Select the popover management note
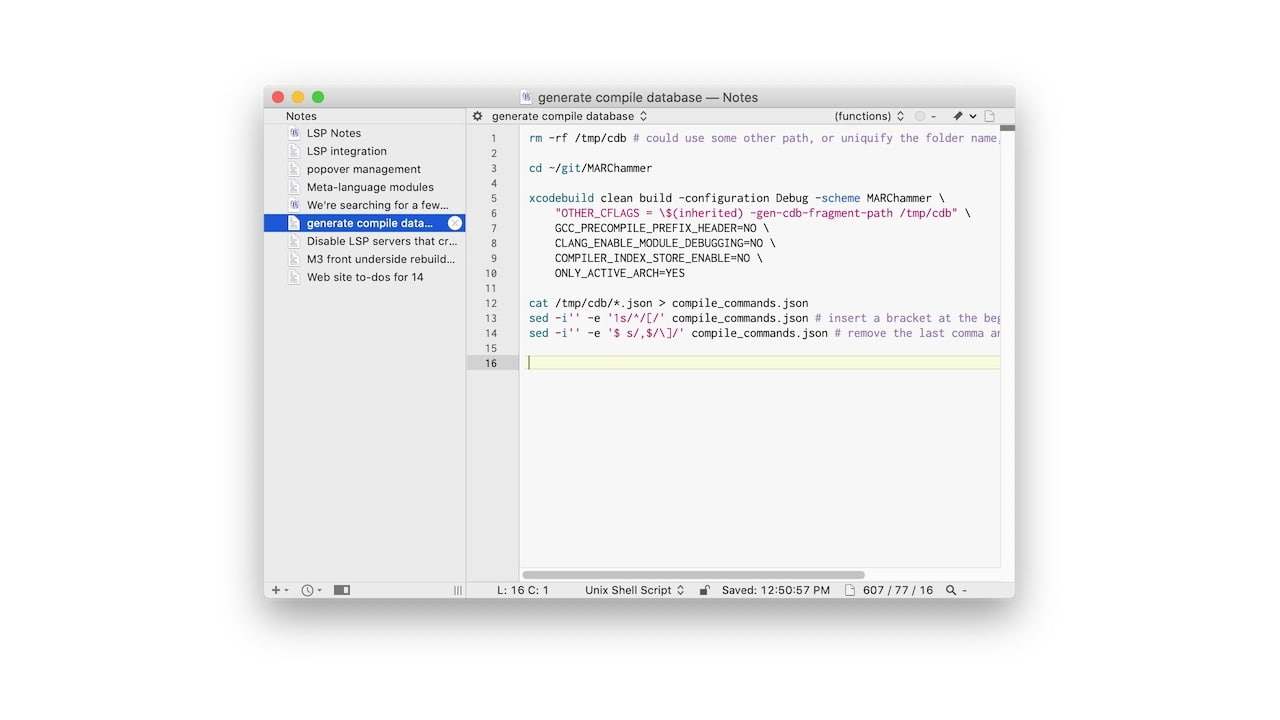Image resolution: width=1280 pixels, height=720 pixels. [x=363, y=169]
